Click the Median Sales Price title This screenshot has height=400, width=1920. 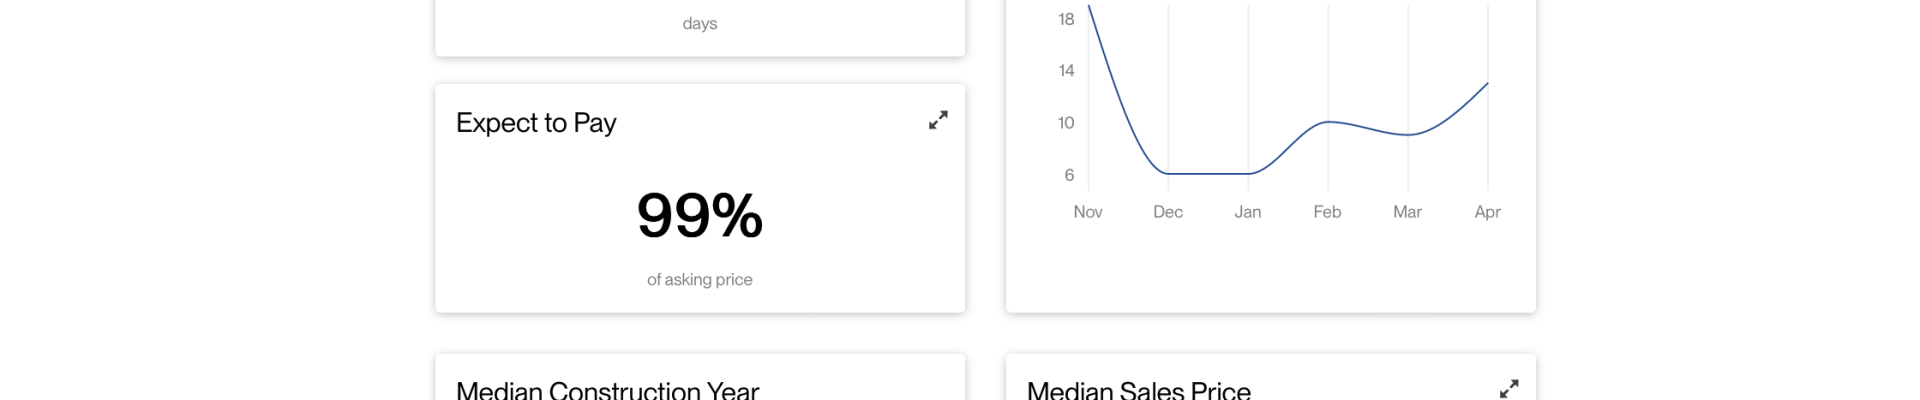pos(1139,389)
